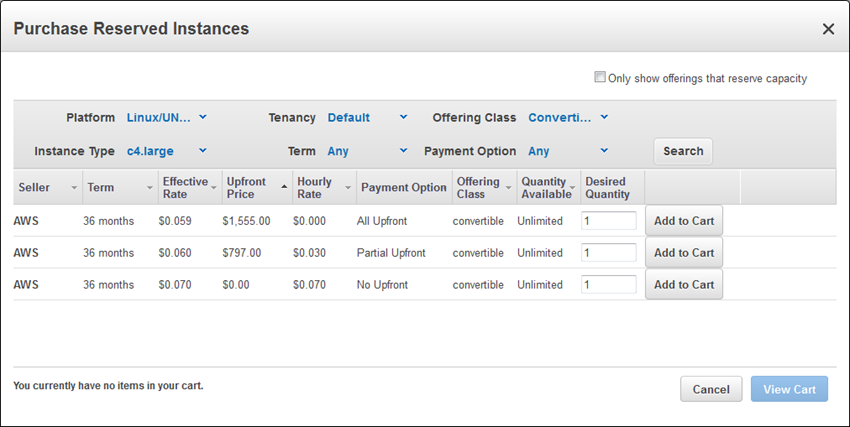
Task: Open the Instance Type dropdown
Action: (167, 151)
